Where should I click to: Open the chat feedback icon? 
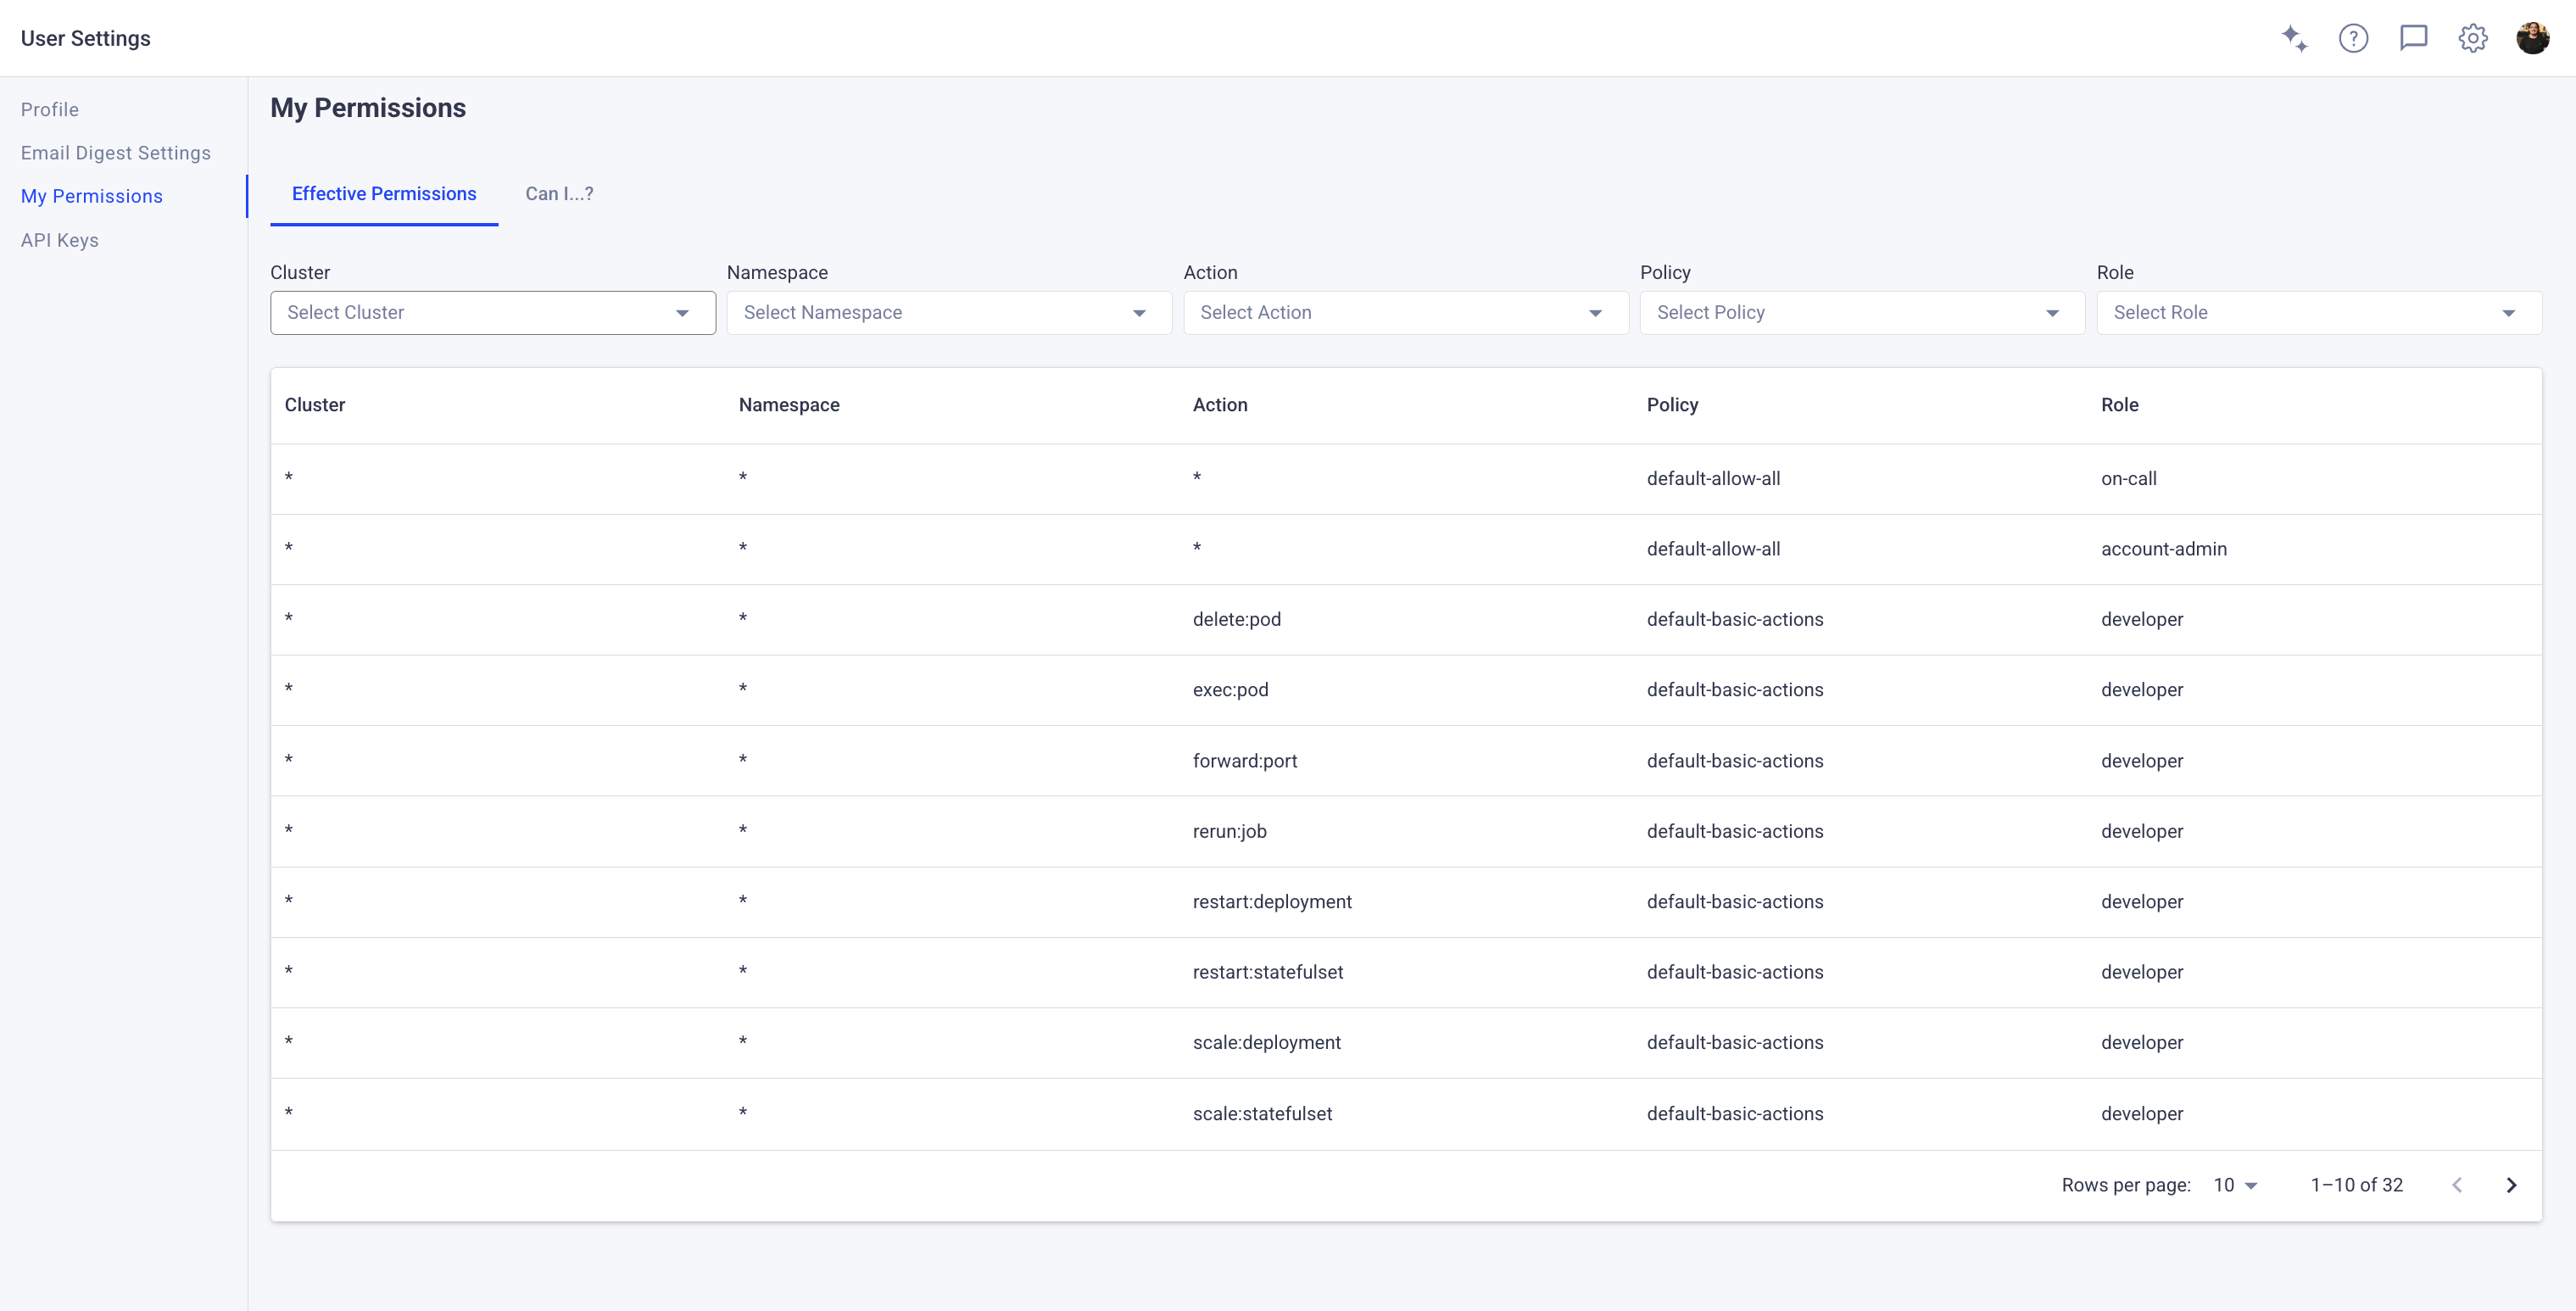pos(2413,39)
